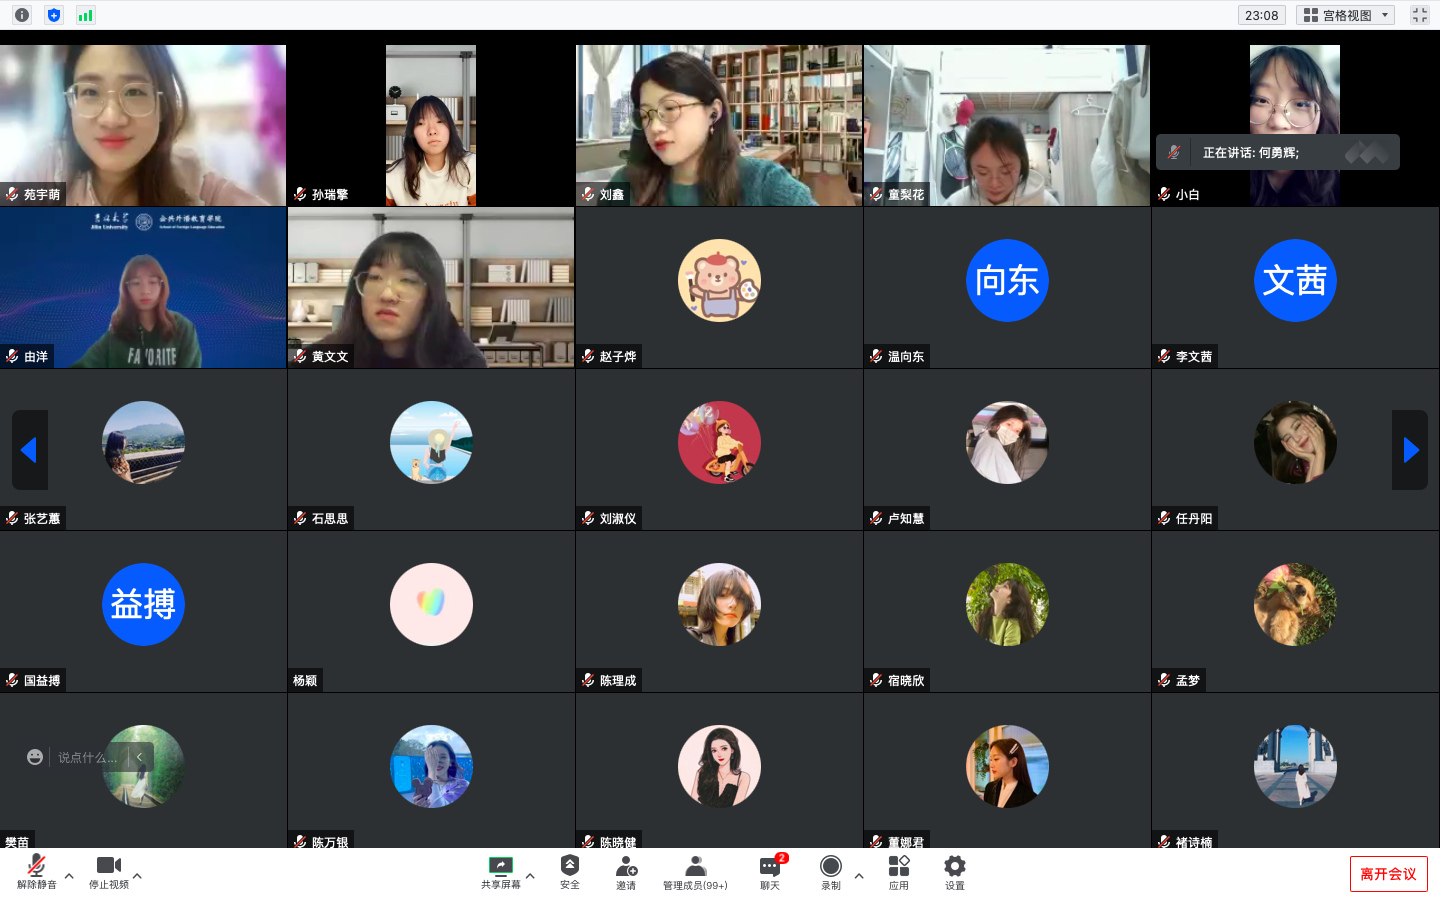Start sharing with 共享屏幕
Image resolution: width=1440 pixels, height=900 pixels.
click(x=500, y=871)
